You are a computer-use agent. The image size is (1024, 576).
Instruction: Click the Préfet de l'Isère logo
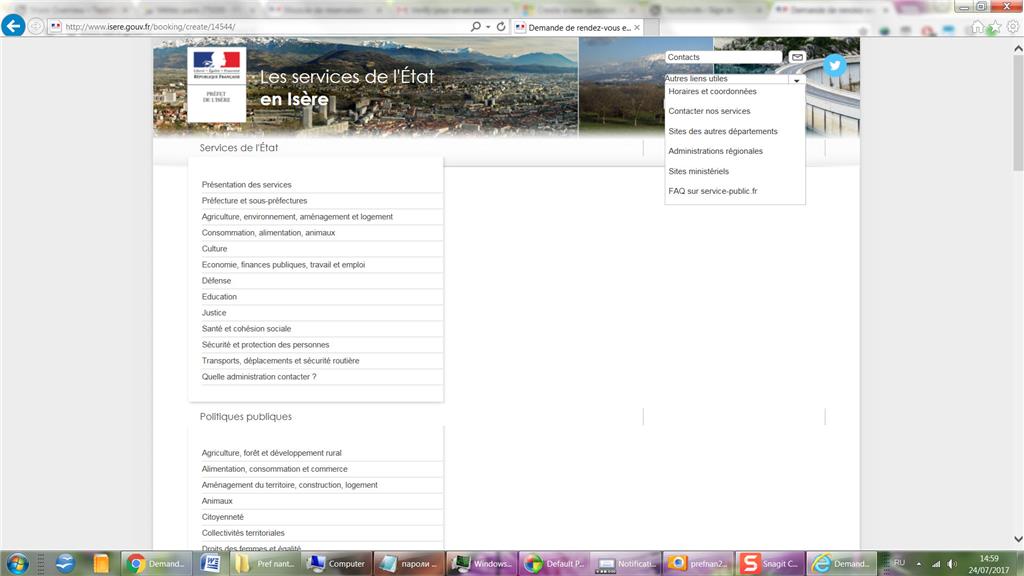tap(217, 84)
